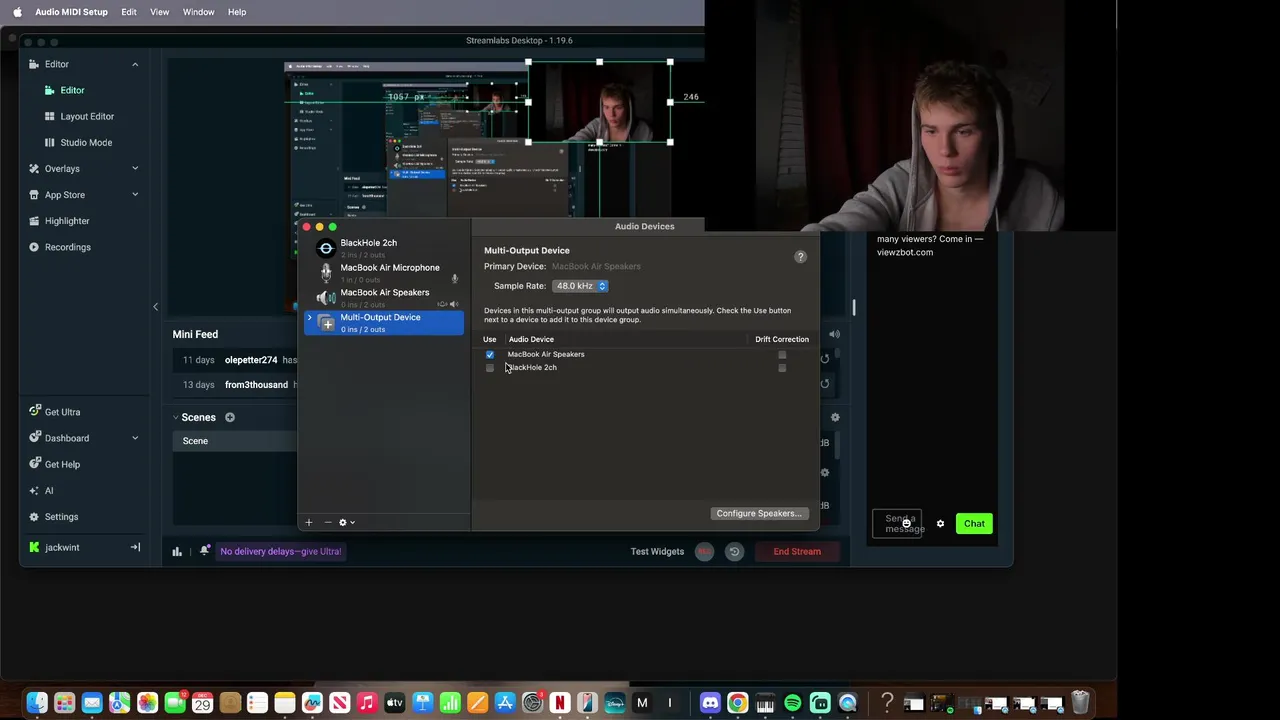Click the jackwint account entry
Screen dimensions: 1280x720
(x=62, y=547)
